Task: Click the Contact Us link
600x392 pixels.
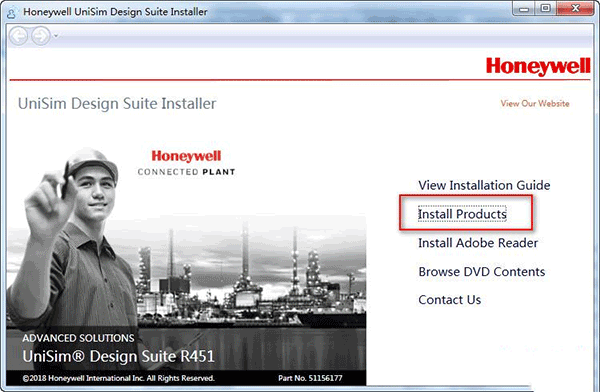Action: 450,300
